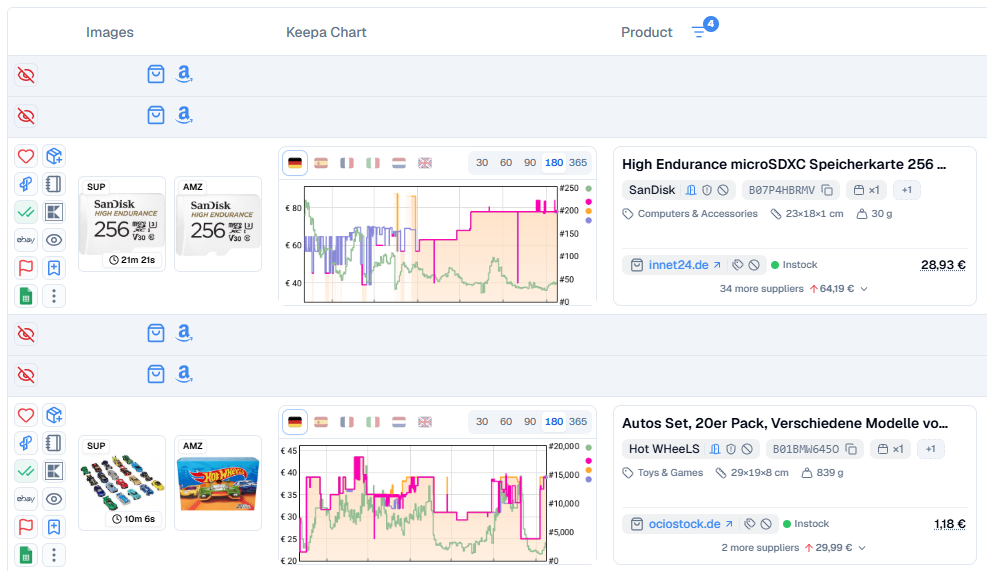
Task: Select the Italy flag on the Hot Wheels chart
Action: [373, 422]
